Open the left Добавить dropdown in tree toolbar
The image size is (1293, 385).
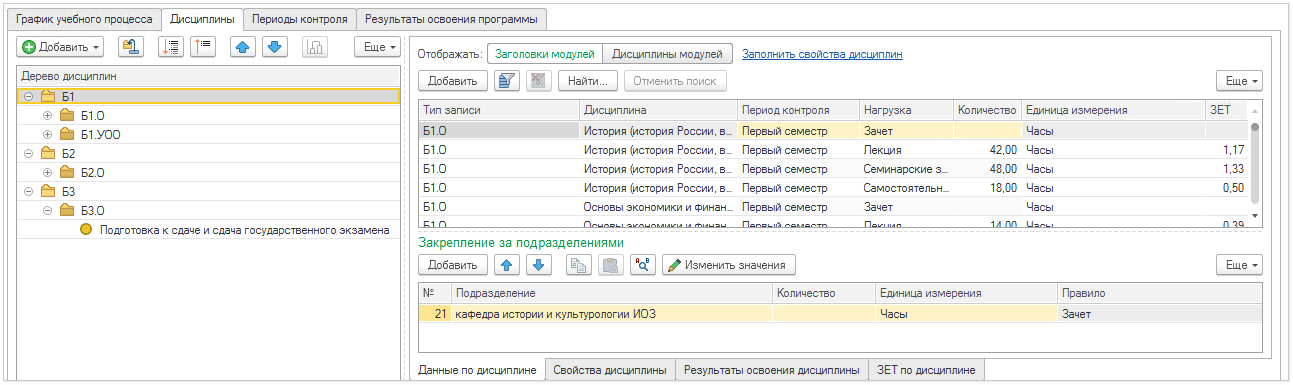point(62,47)
